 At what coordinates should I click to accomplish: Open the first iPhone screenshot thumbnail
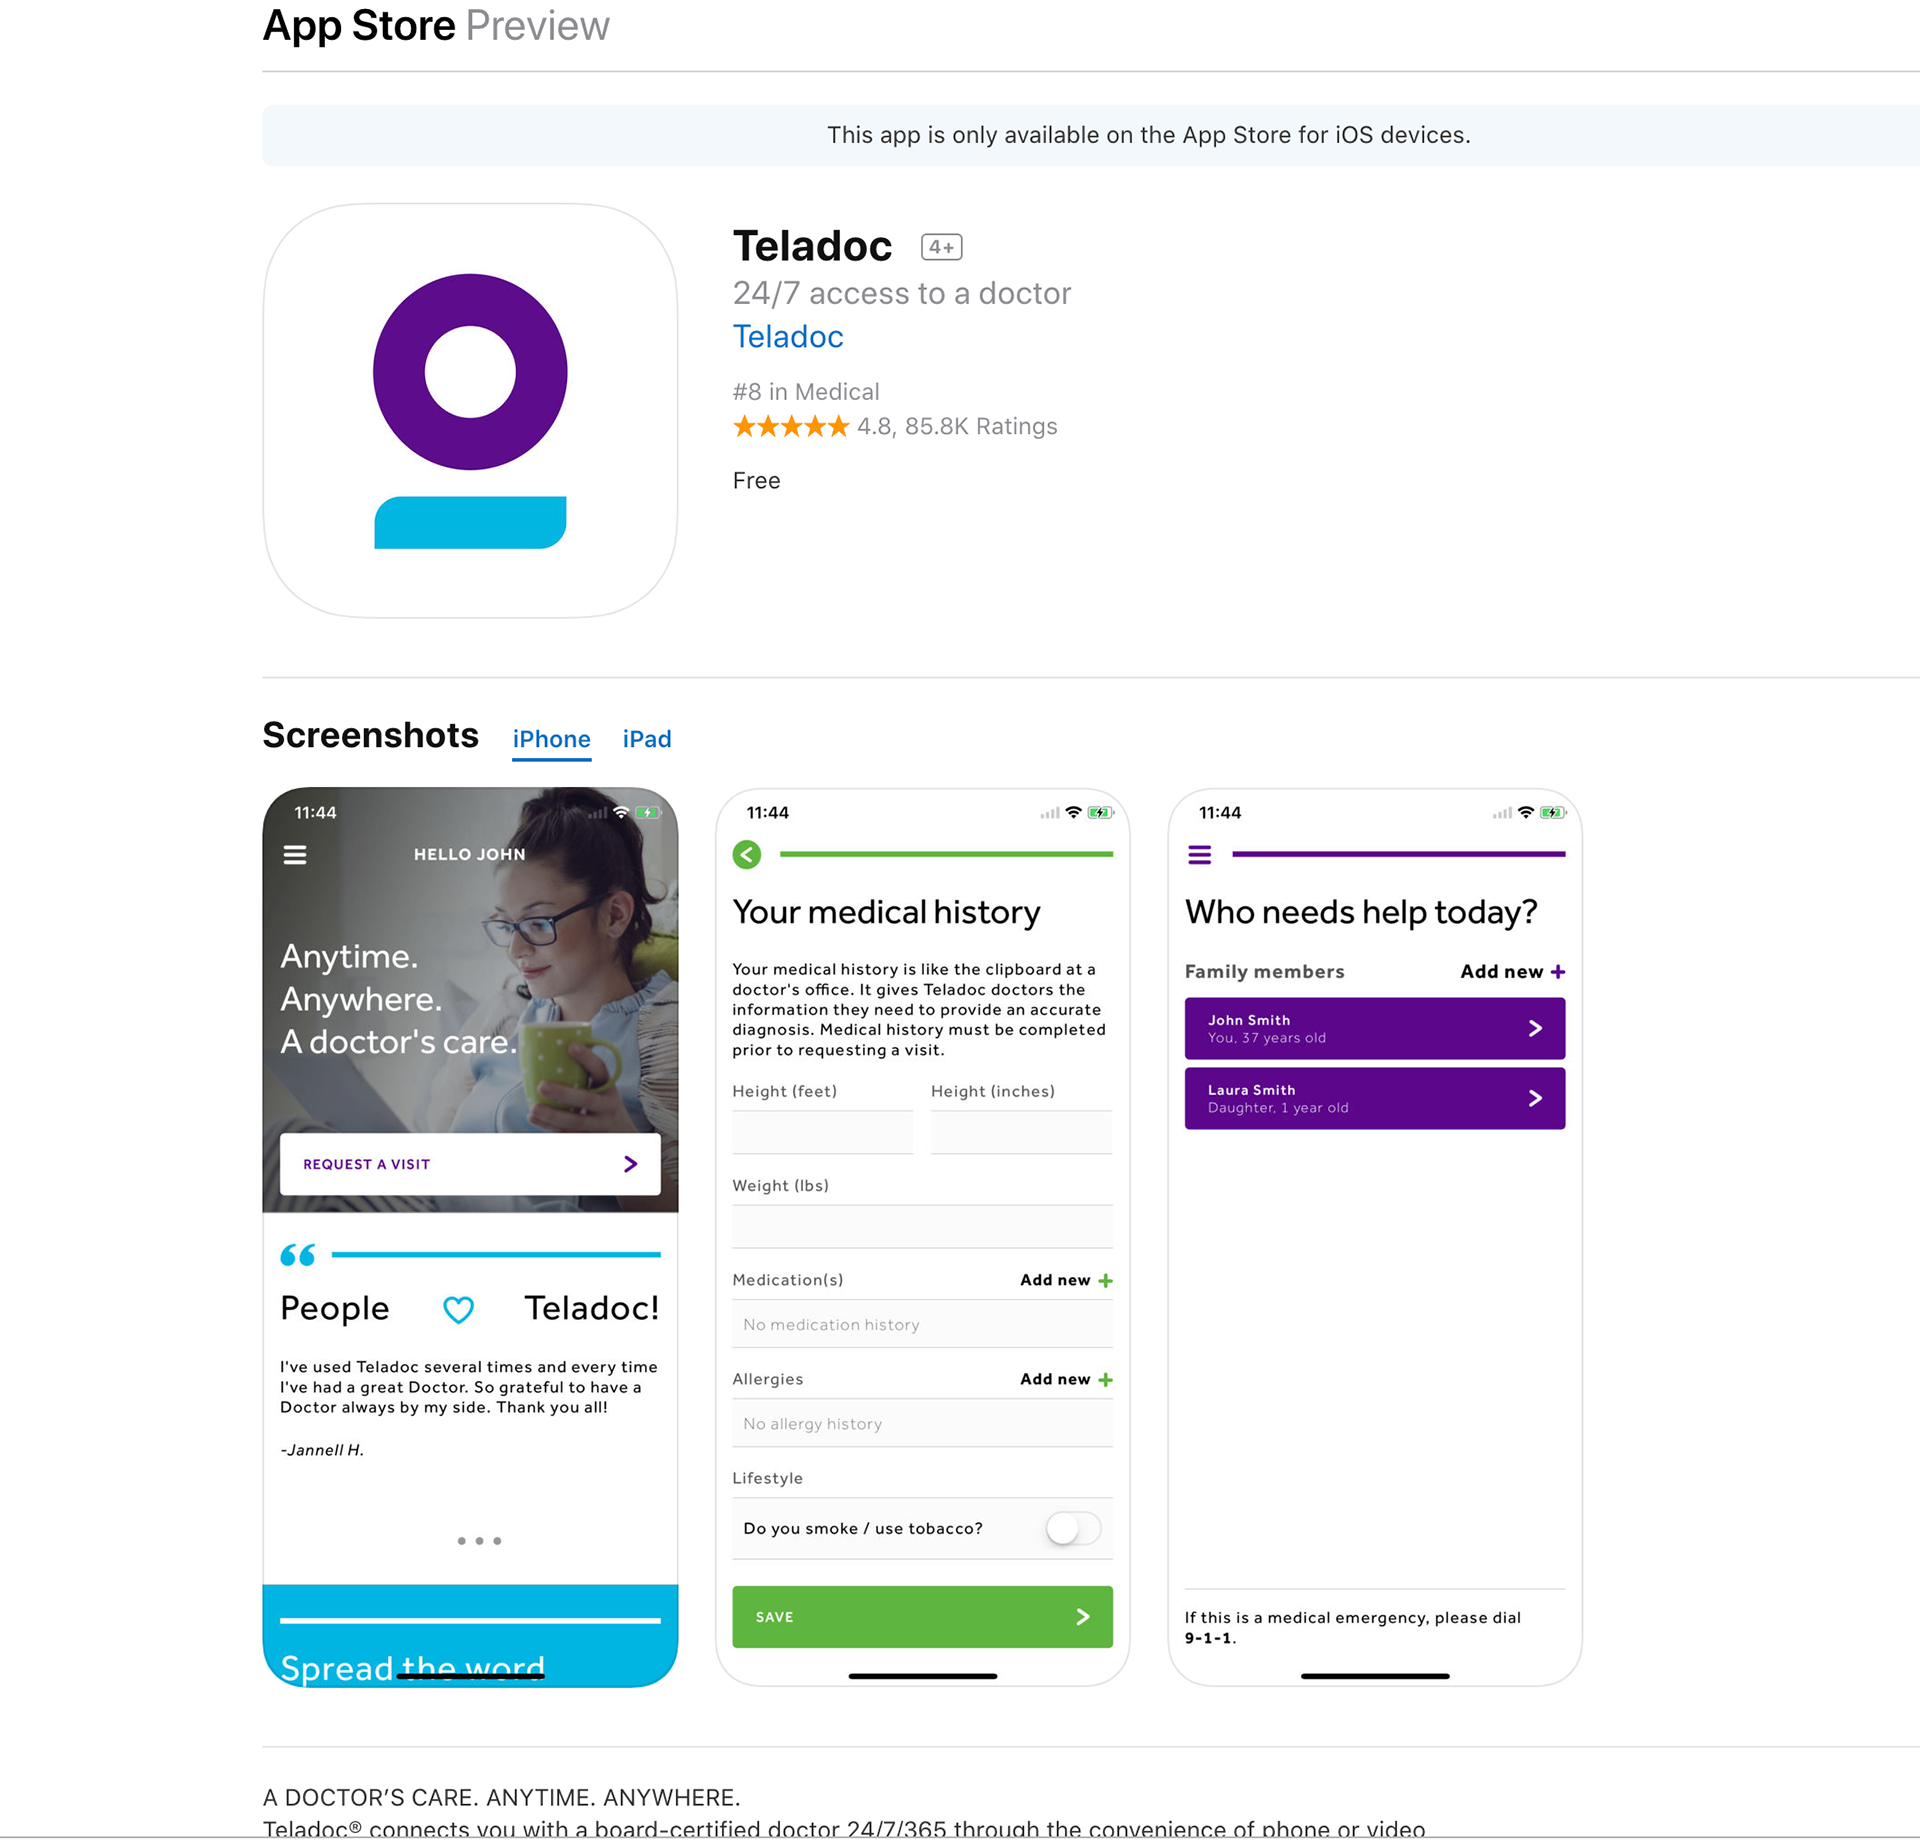(470, 1238)
